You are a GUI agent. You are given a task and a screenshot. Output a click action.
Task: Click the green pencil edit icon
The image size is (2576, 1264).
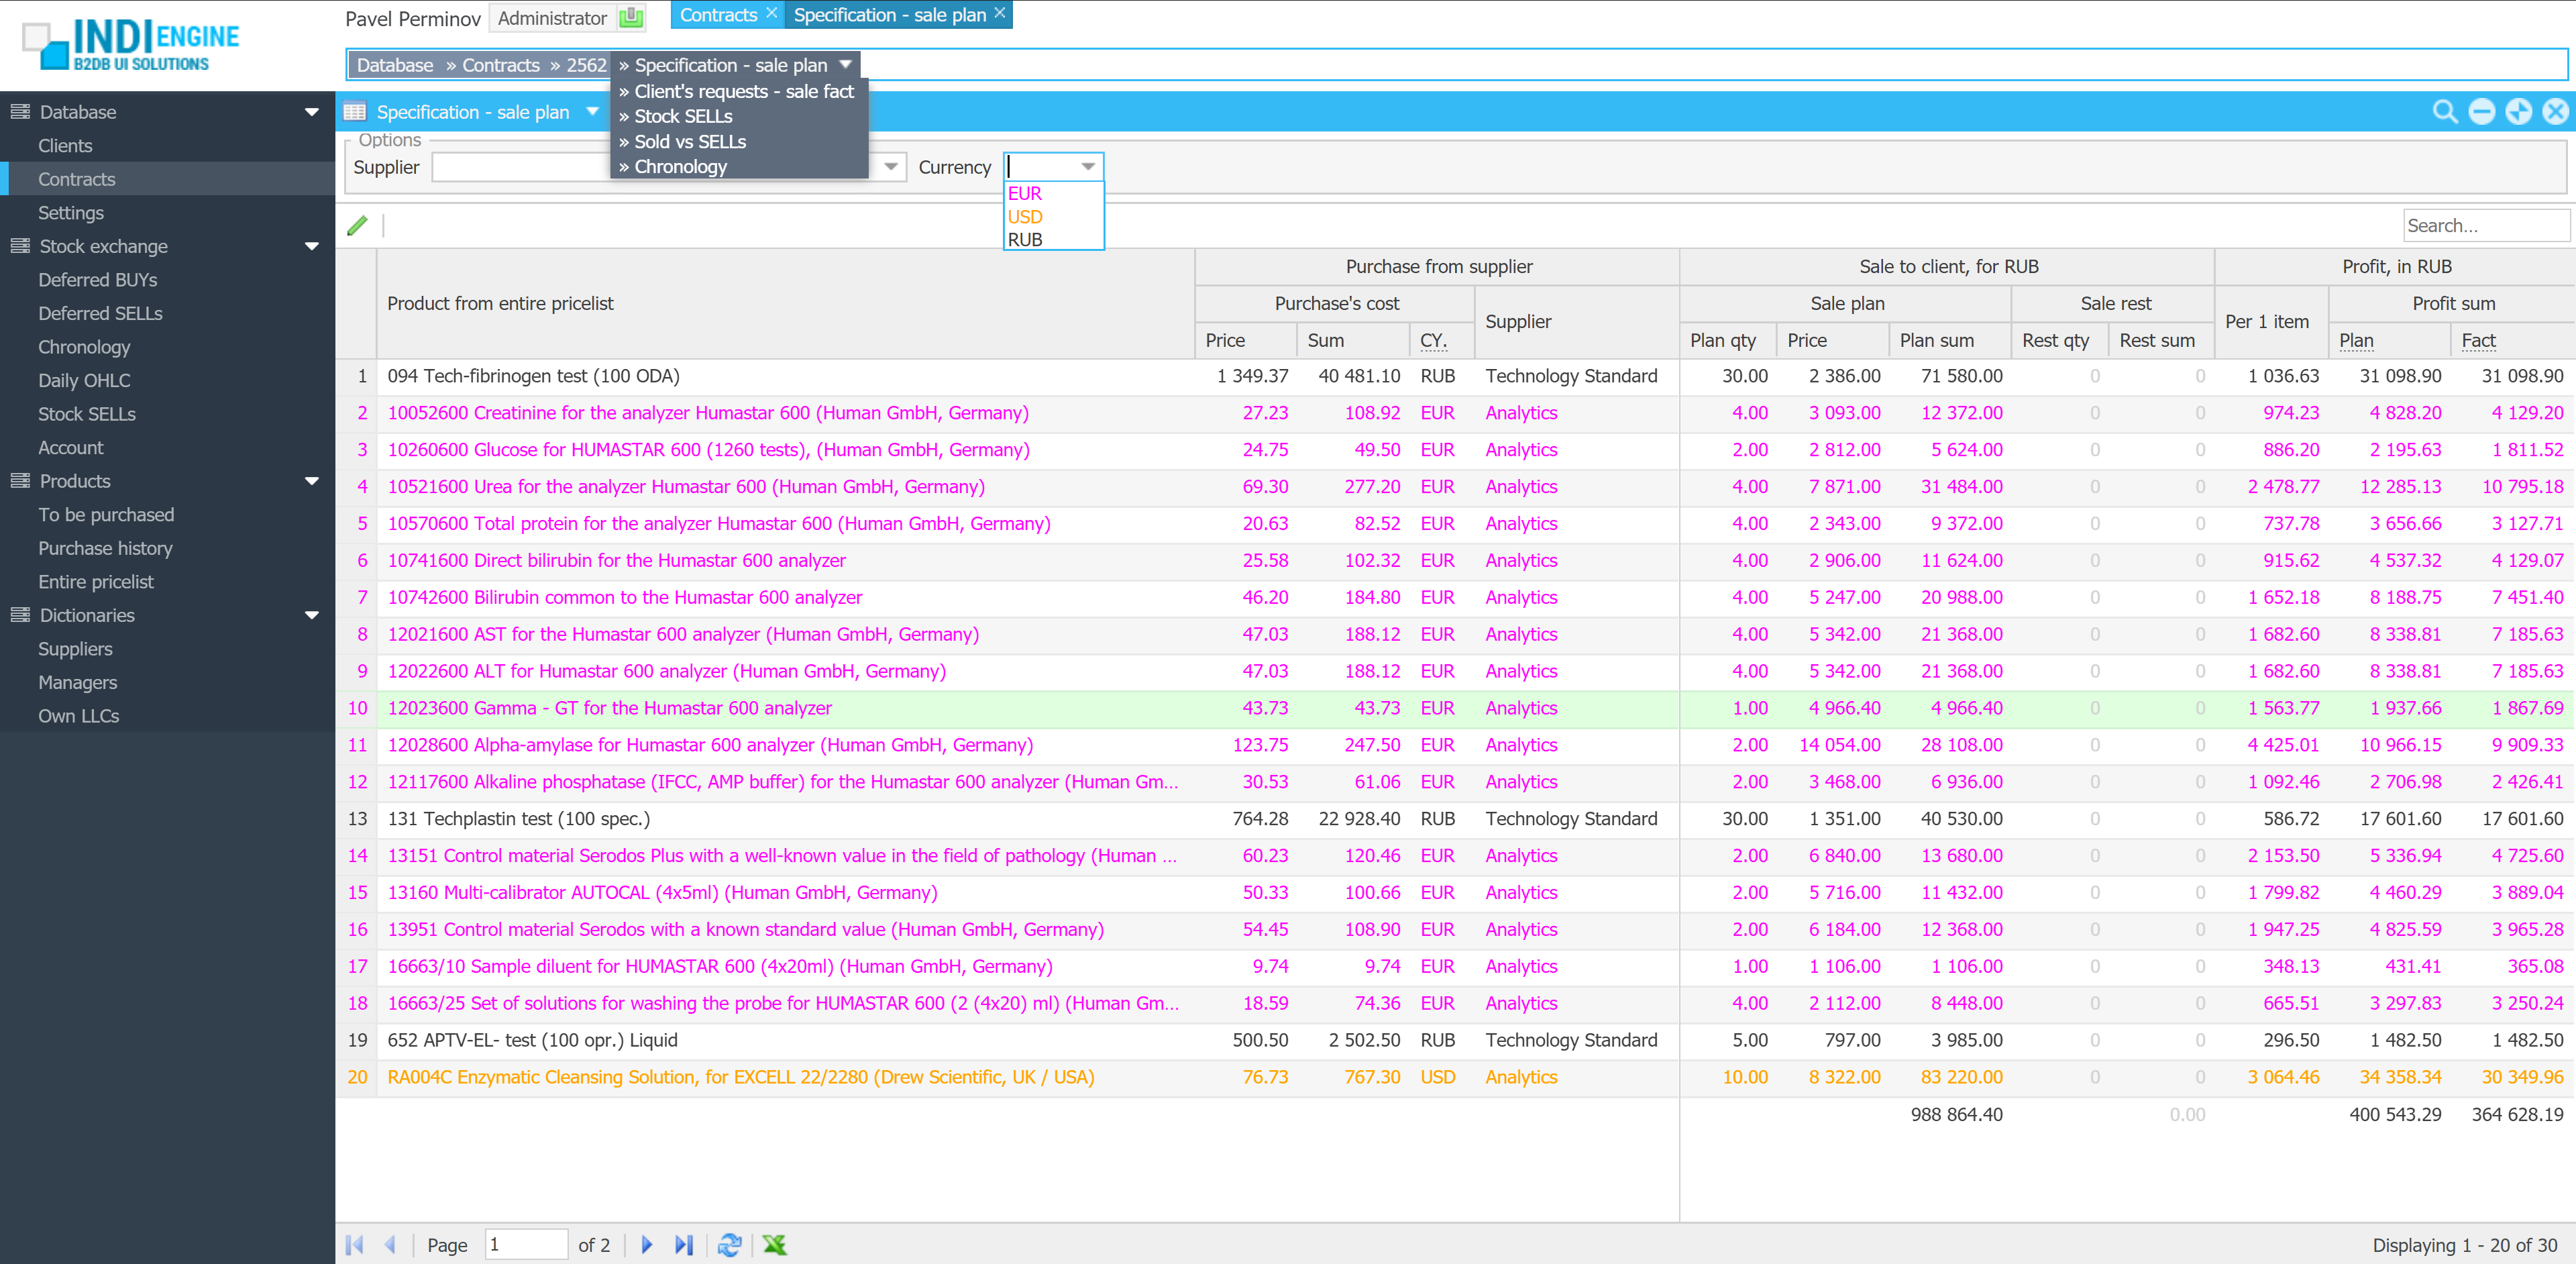(357, 225)
